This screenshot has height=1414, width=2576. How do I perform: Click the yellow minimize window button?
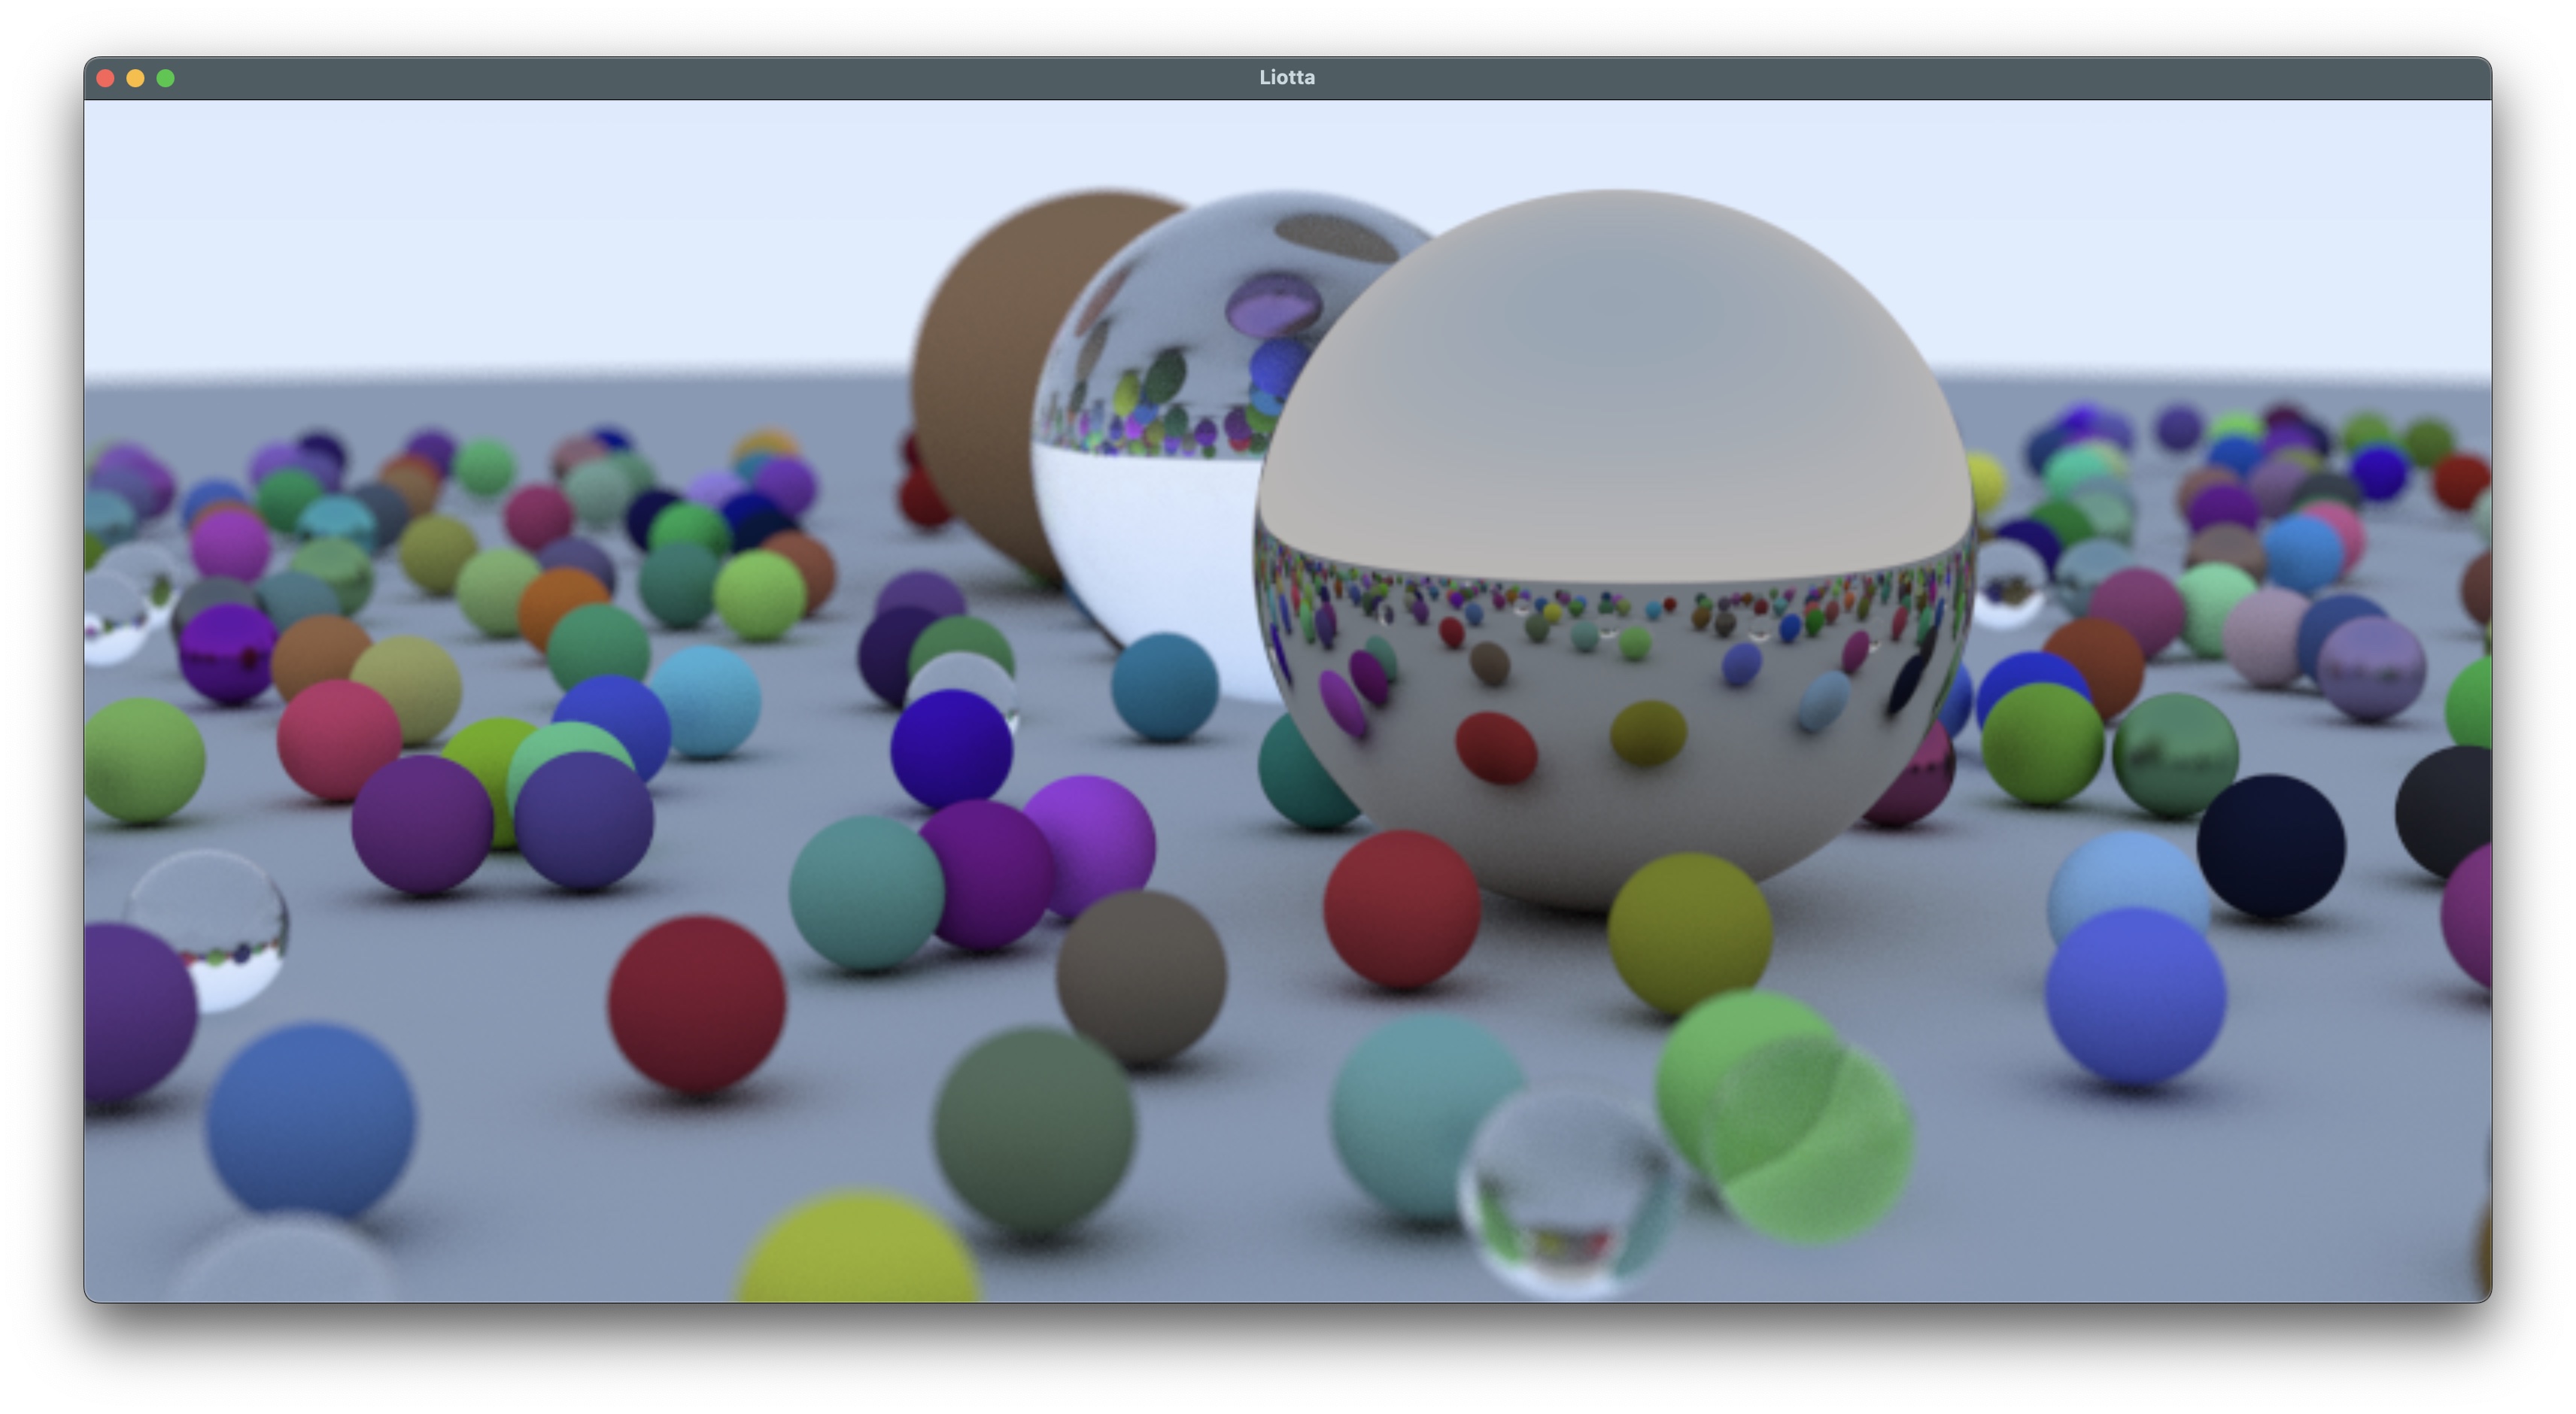pyautogui.click(x=135, y=78)
